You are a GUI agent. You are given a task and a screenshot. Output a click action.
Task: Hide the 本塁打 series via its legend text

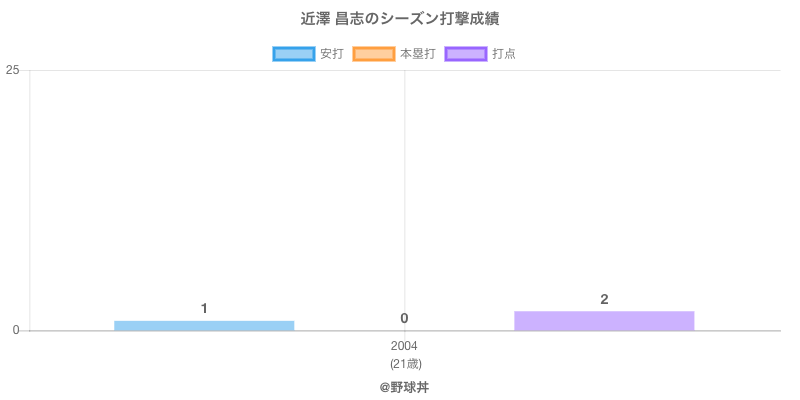tap(417, 54)
